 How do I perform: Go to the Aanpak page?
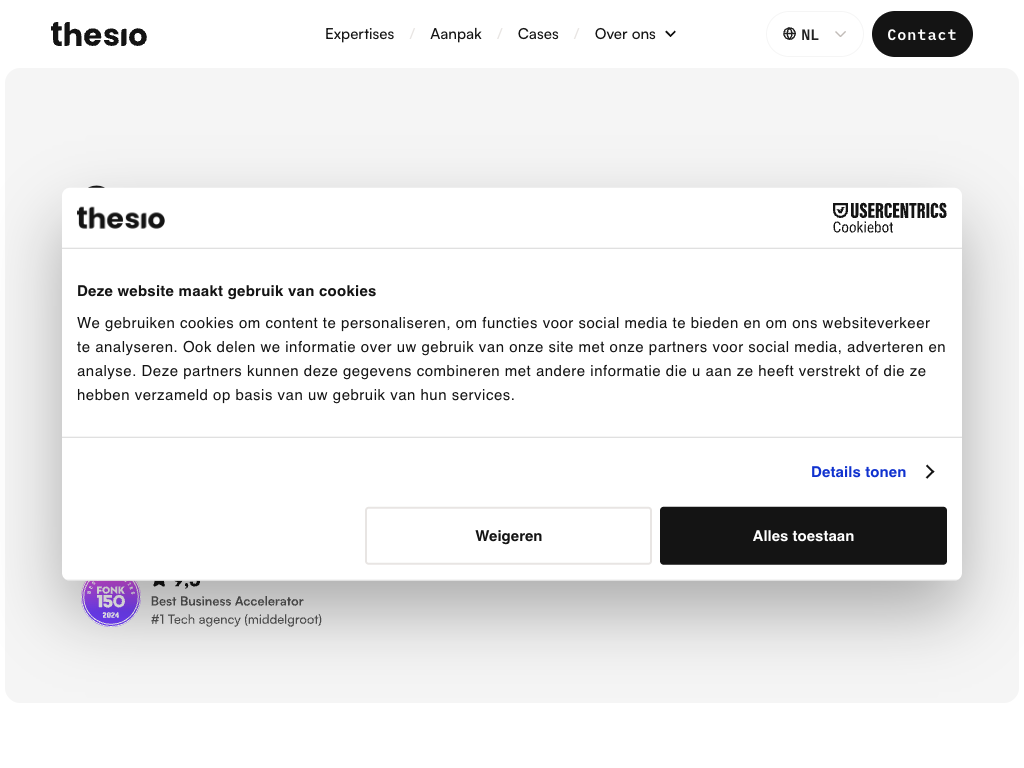coord(455,34)
